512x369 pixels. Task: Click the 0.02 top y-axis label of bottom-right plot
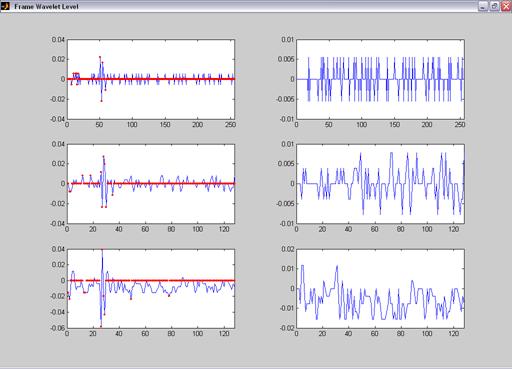(288, 249)
